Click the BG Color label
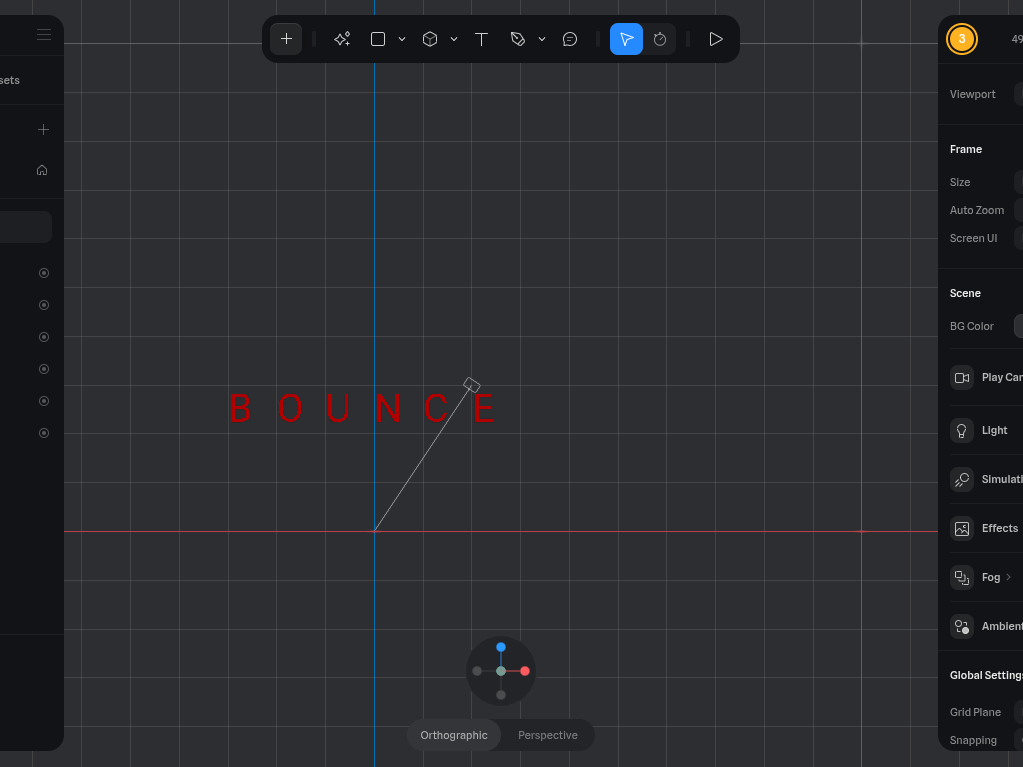Viewport: 1023px width, 767px height. click(971, 326)
